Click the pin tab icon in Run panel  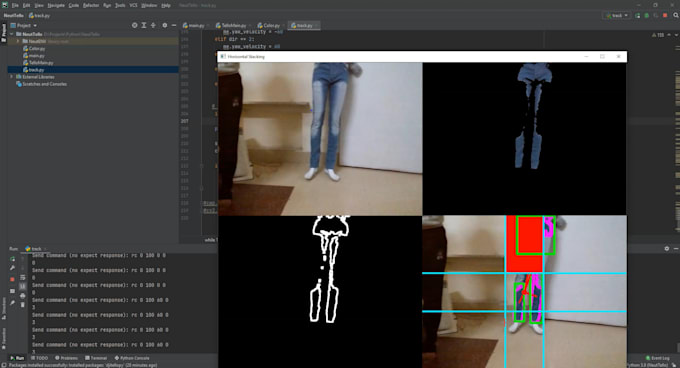click(12, 303)
